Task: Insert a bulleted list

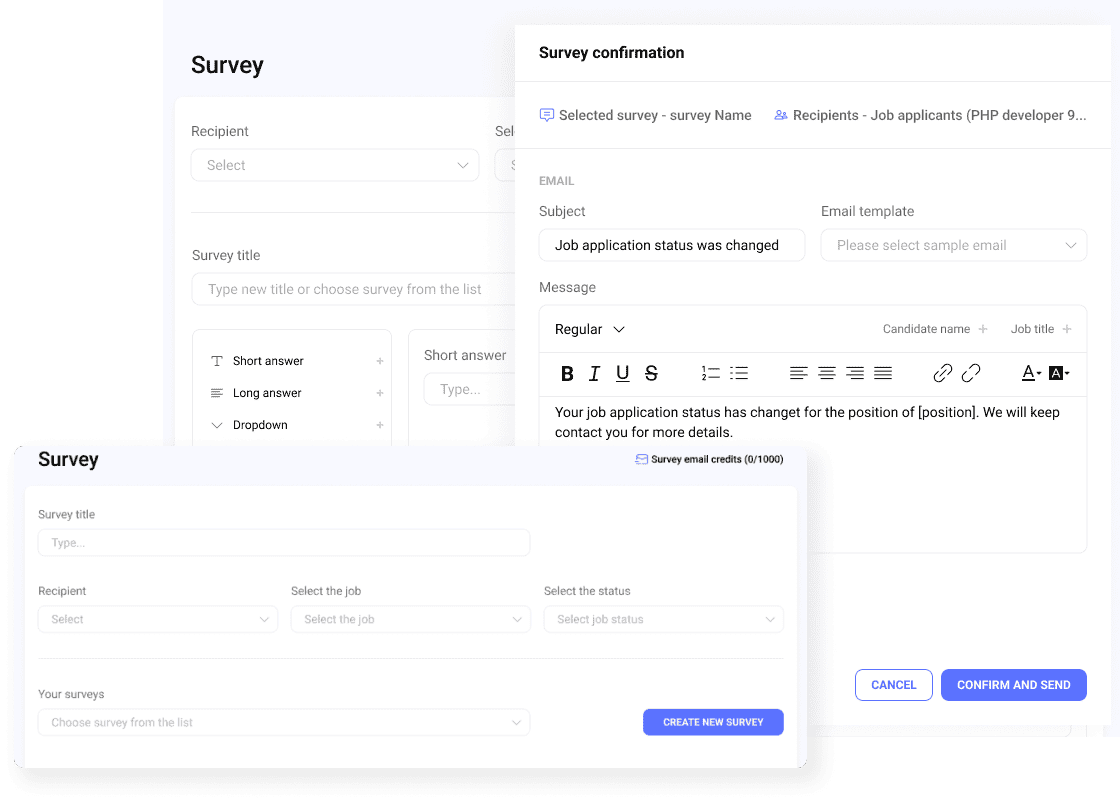Action: pyautogui.click(x=739, y=373)
